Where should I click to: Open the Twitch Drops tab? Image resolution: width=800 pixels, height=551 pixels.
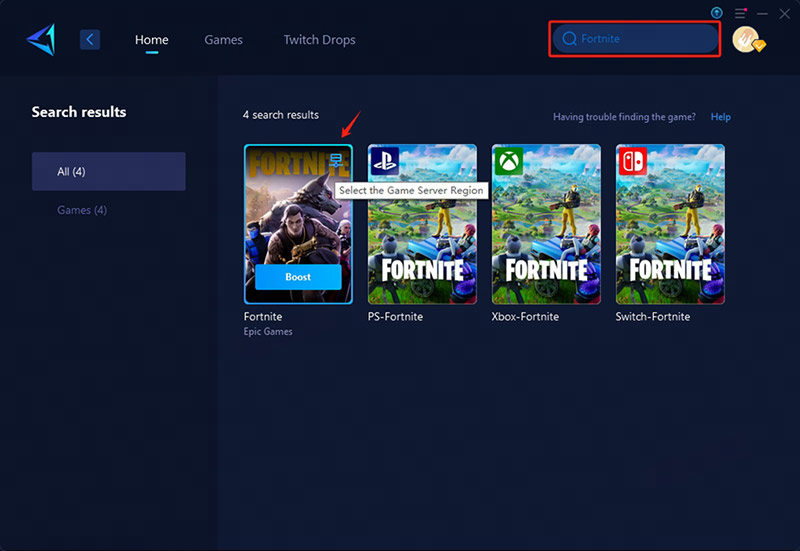click(x=319, y=40)
